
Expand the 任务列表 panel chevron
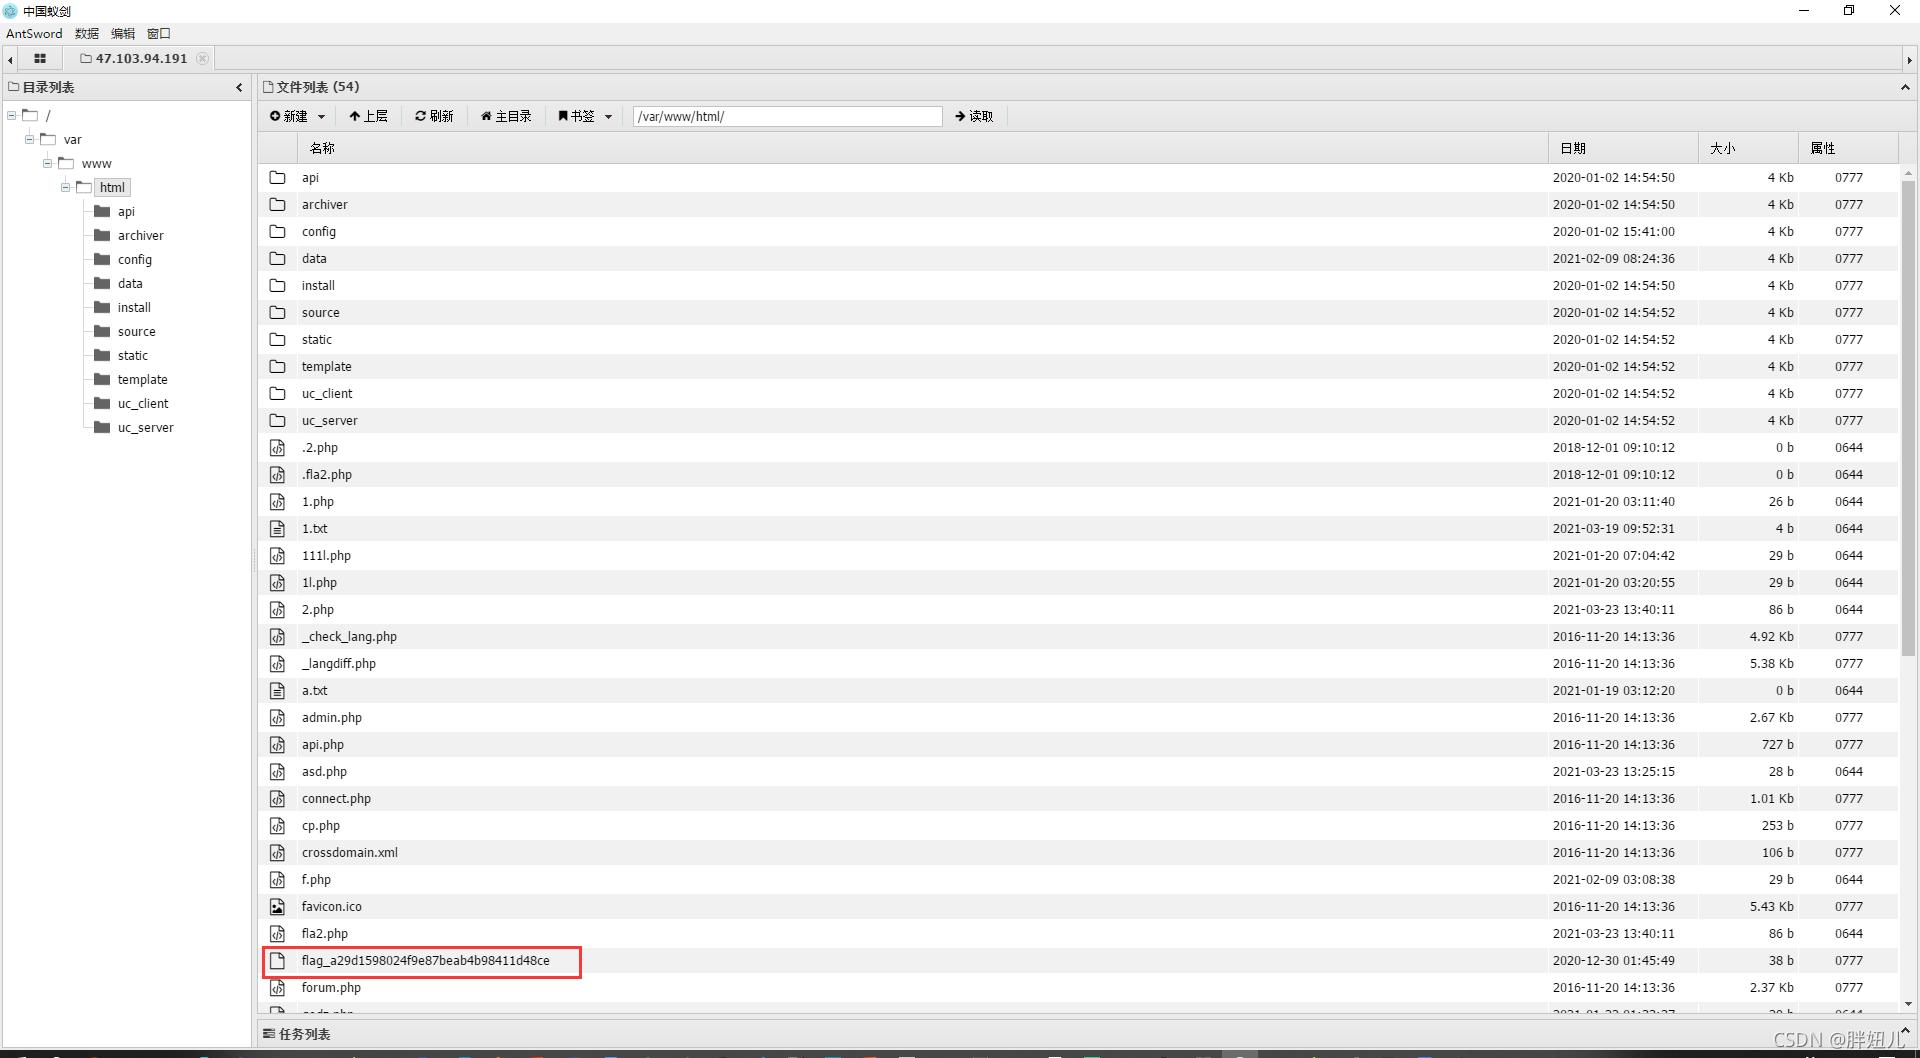tap(1905, 1030)
